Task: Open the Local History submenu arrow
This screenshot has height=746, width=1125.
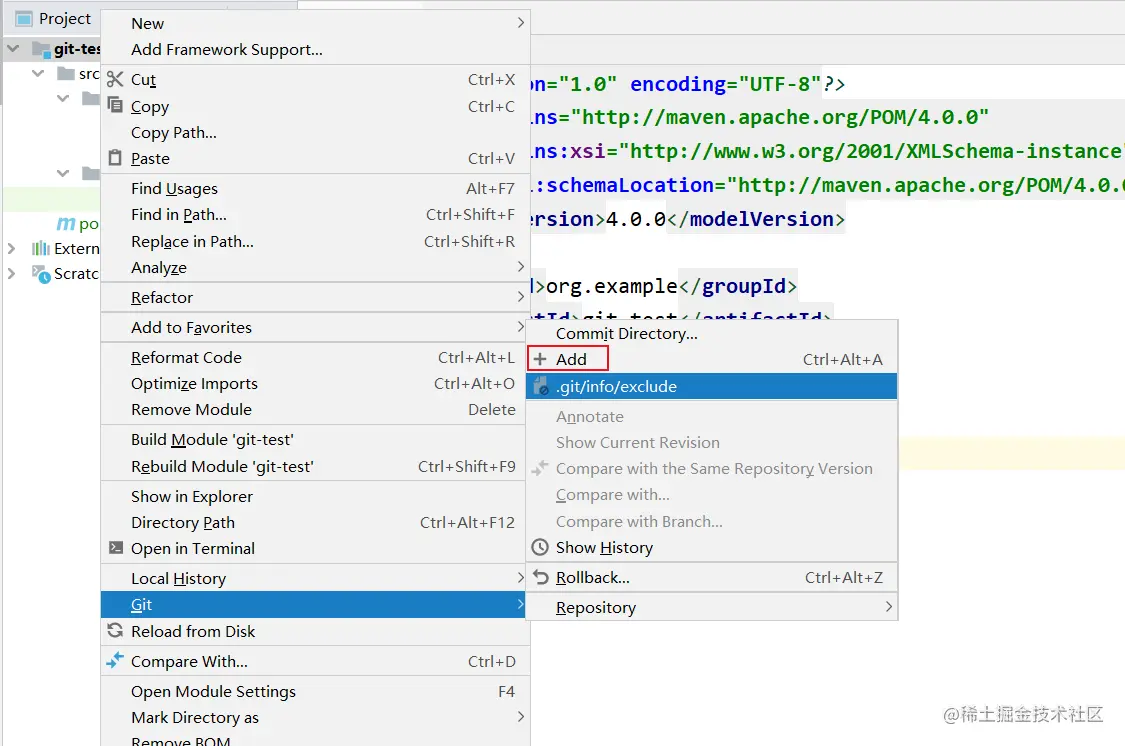Action: 521,577
